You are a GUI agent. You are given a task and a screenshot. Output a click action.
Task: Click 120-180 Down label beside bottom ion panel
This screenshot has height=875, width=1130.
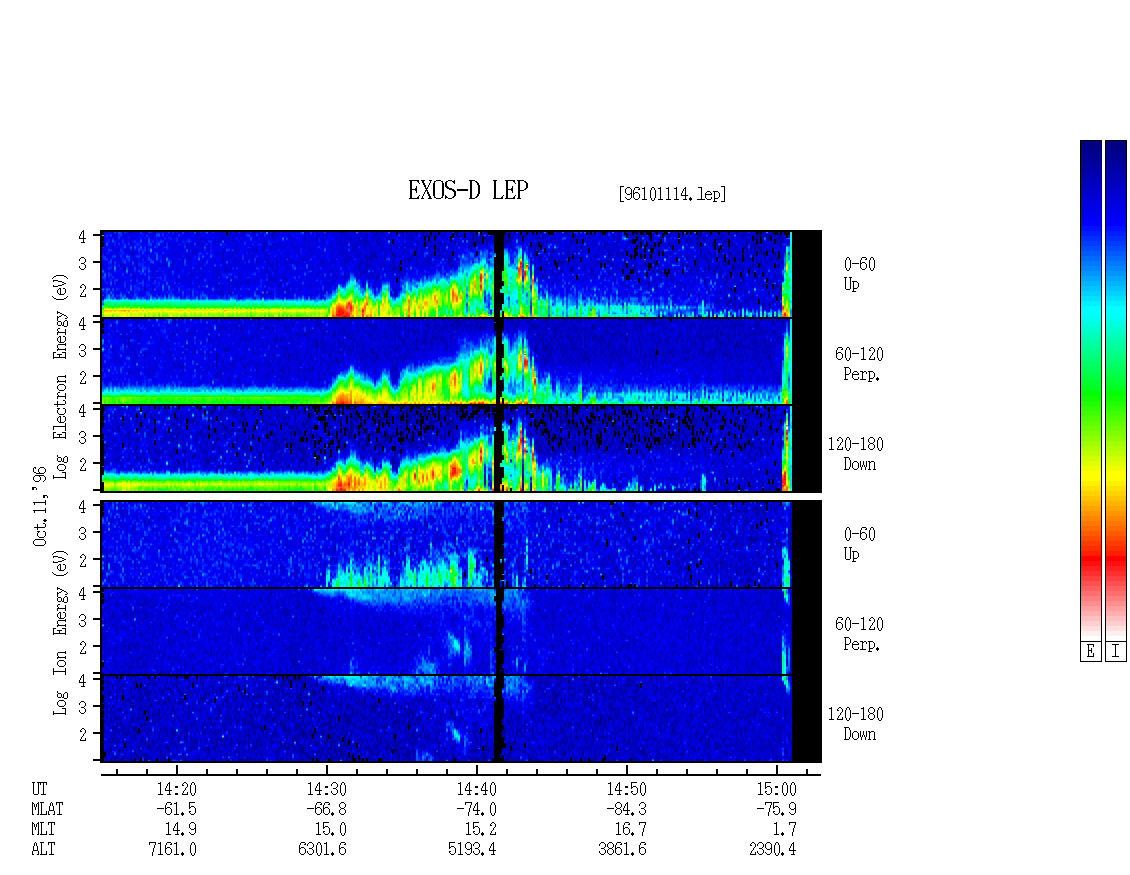(855, 724)
